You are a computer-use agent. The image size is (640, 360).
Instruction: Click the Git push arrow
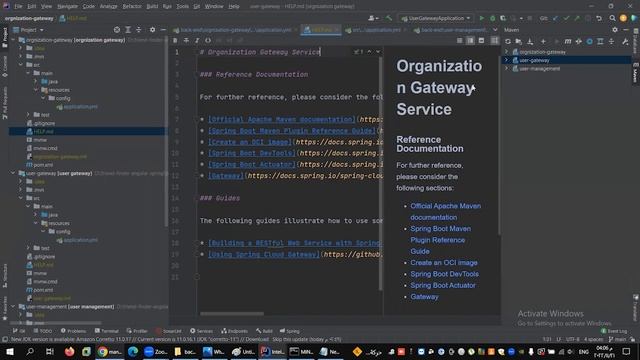[577, 18]
